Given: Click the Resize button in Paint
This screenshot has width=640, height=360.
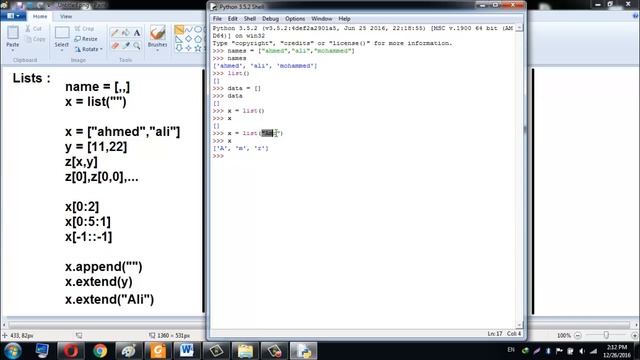Looking at the screenshot, I should pyautogui.click(x=86, y=39).
